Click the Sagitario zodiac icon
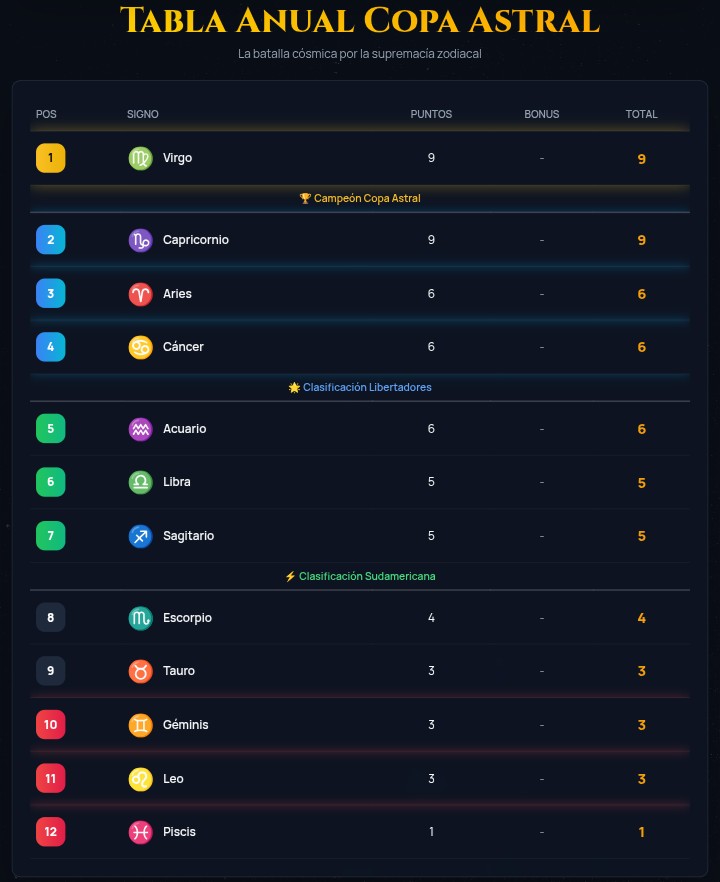The height and width of the screenshot is (882, 720). point(141,536)
